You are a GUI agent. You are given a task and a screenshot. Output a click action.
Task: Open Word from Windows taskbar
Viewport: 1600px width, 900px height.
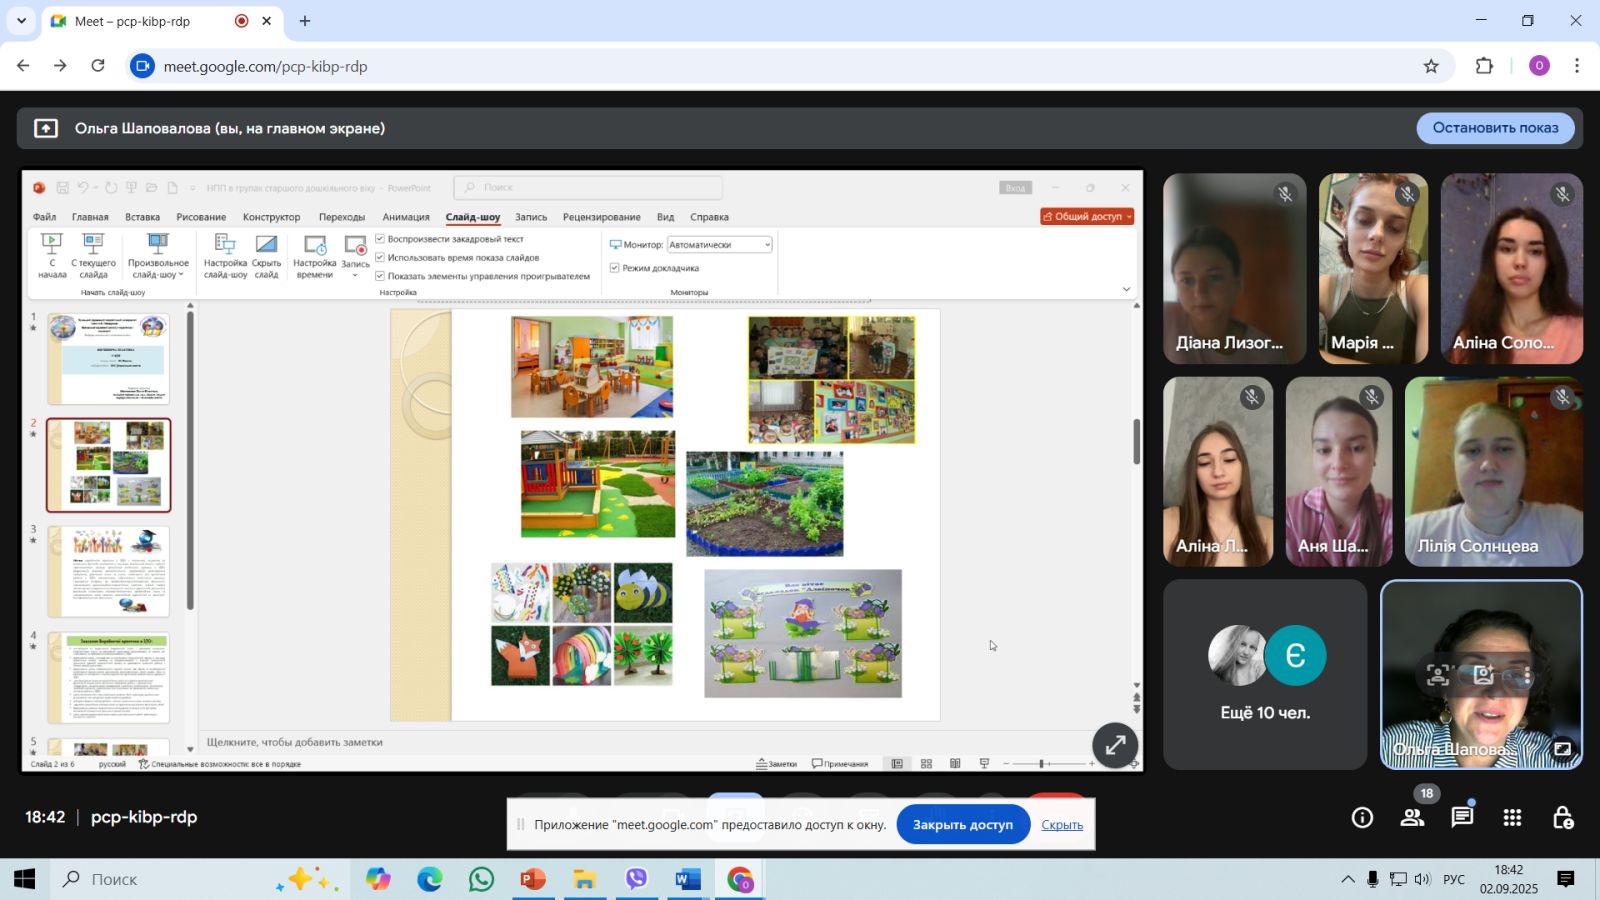687,880
